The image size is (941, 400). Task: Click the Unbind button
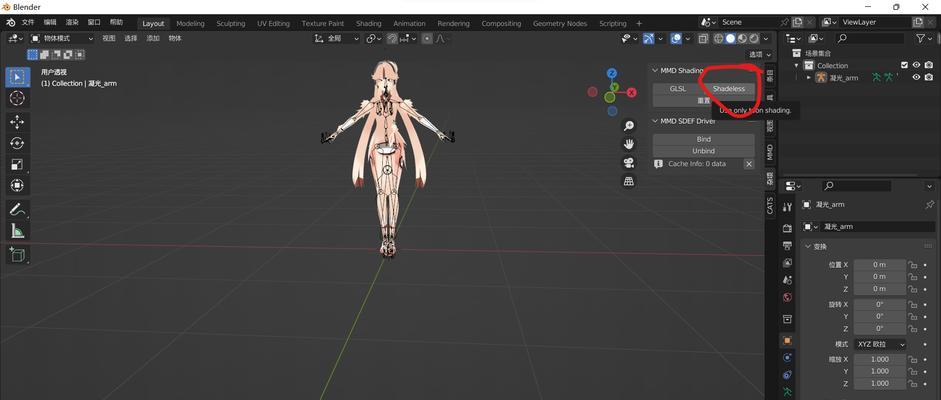(703, 151)
